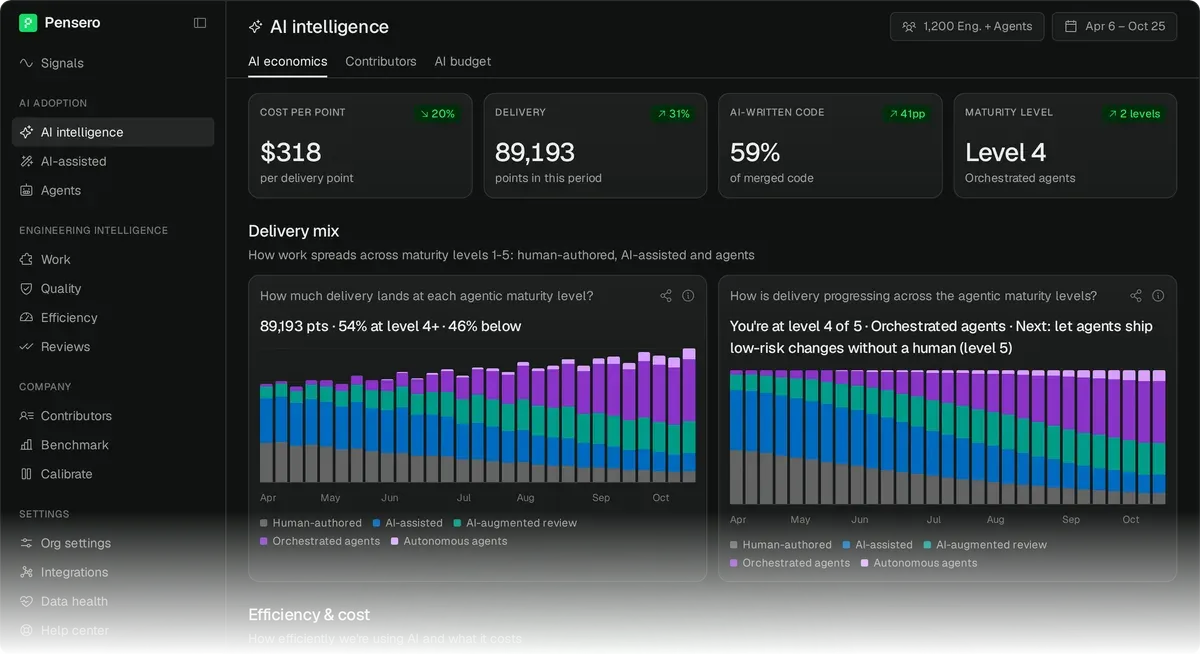Click the 31% delivery change badge

(x=673, y=114)
